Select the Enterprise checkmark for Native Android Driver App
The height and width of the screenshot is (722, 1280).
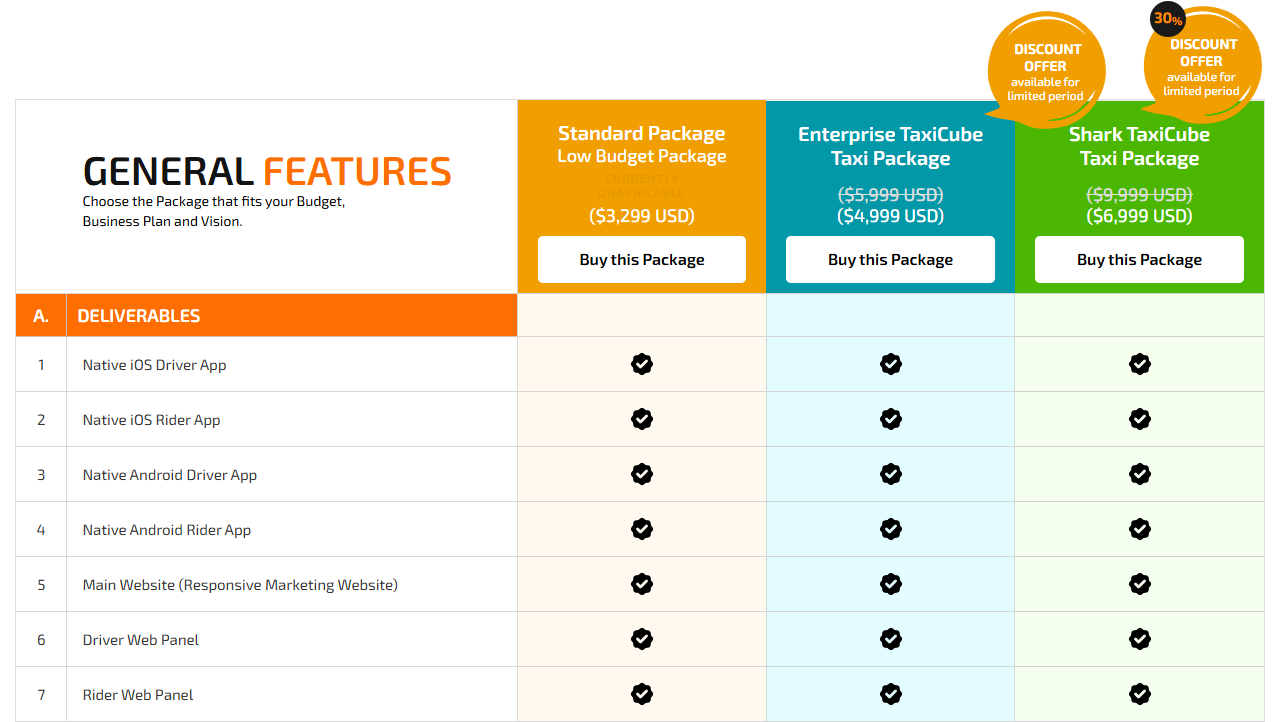point(889,474)
